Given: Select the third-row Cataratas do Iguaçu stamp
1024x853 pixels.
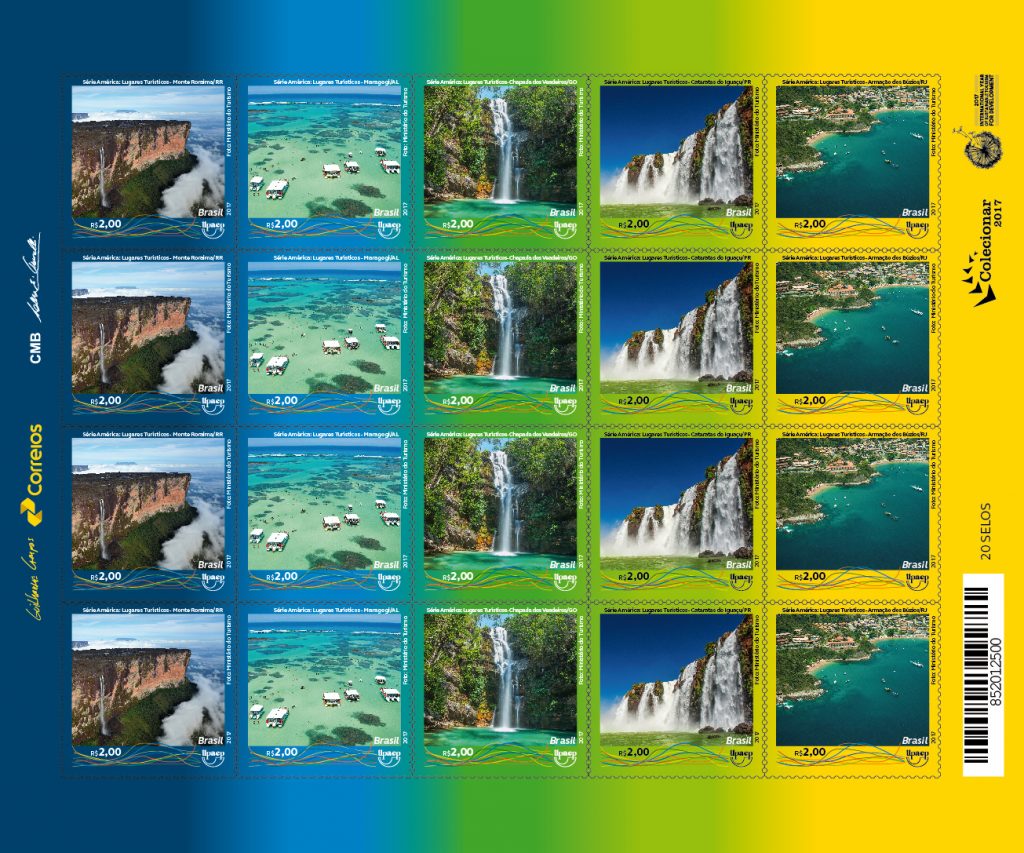Looking at the screenshot, I should (x=676, y=511).
